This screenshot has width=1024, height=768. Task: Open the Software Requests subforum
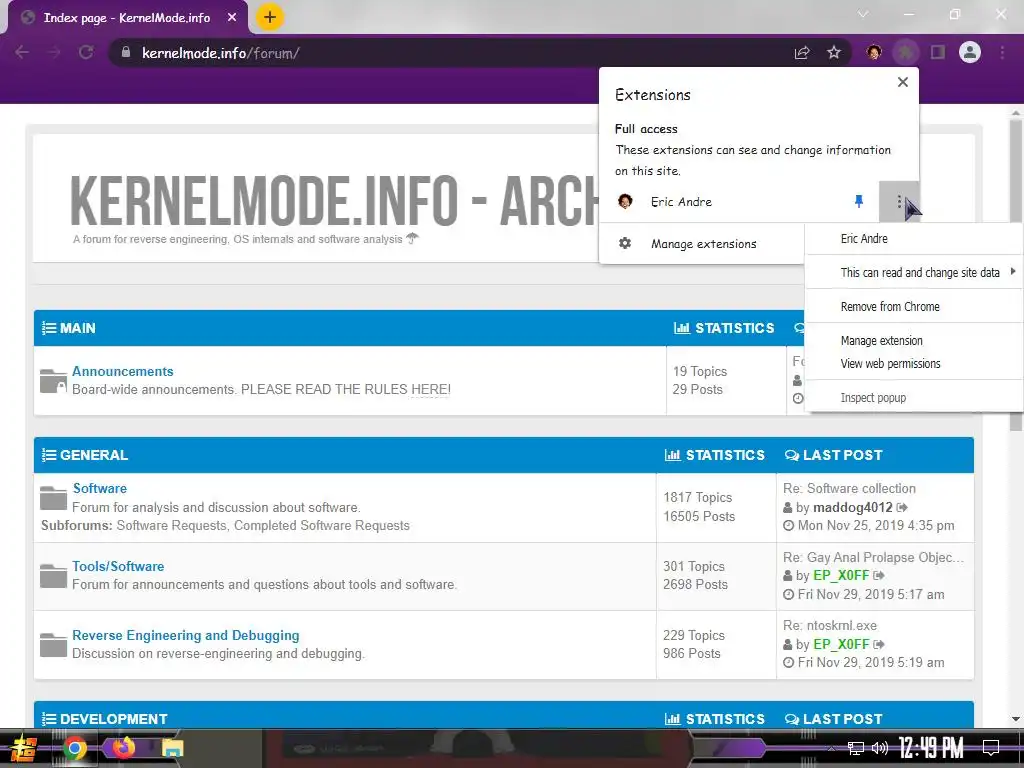(170, 525)
